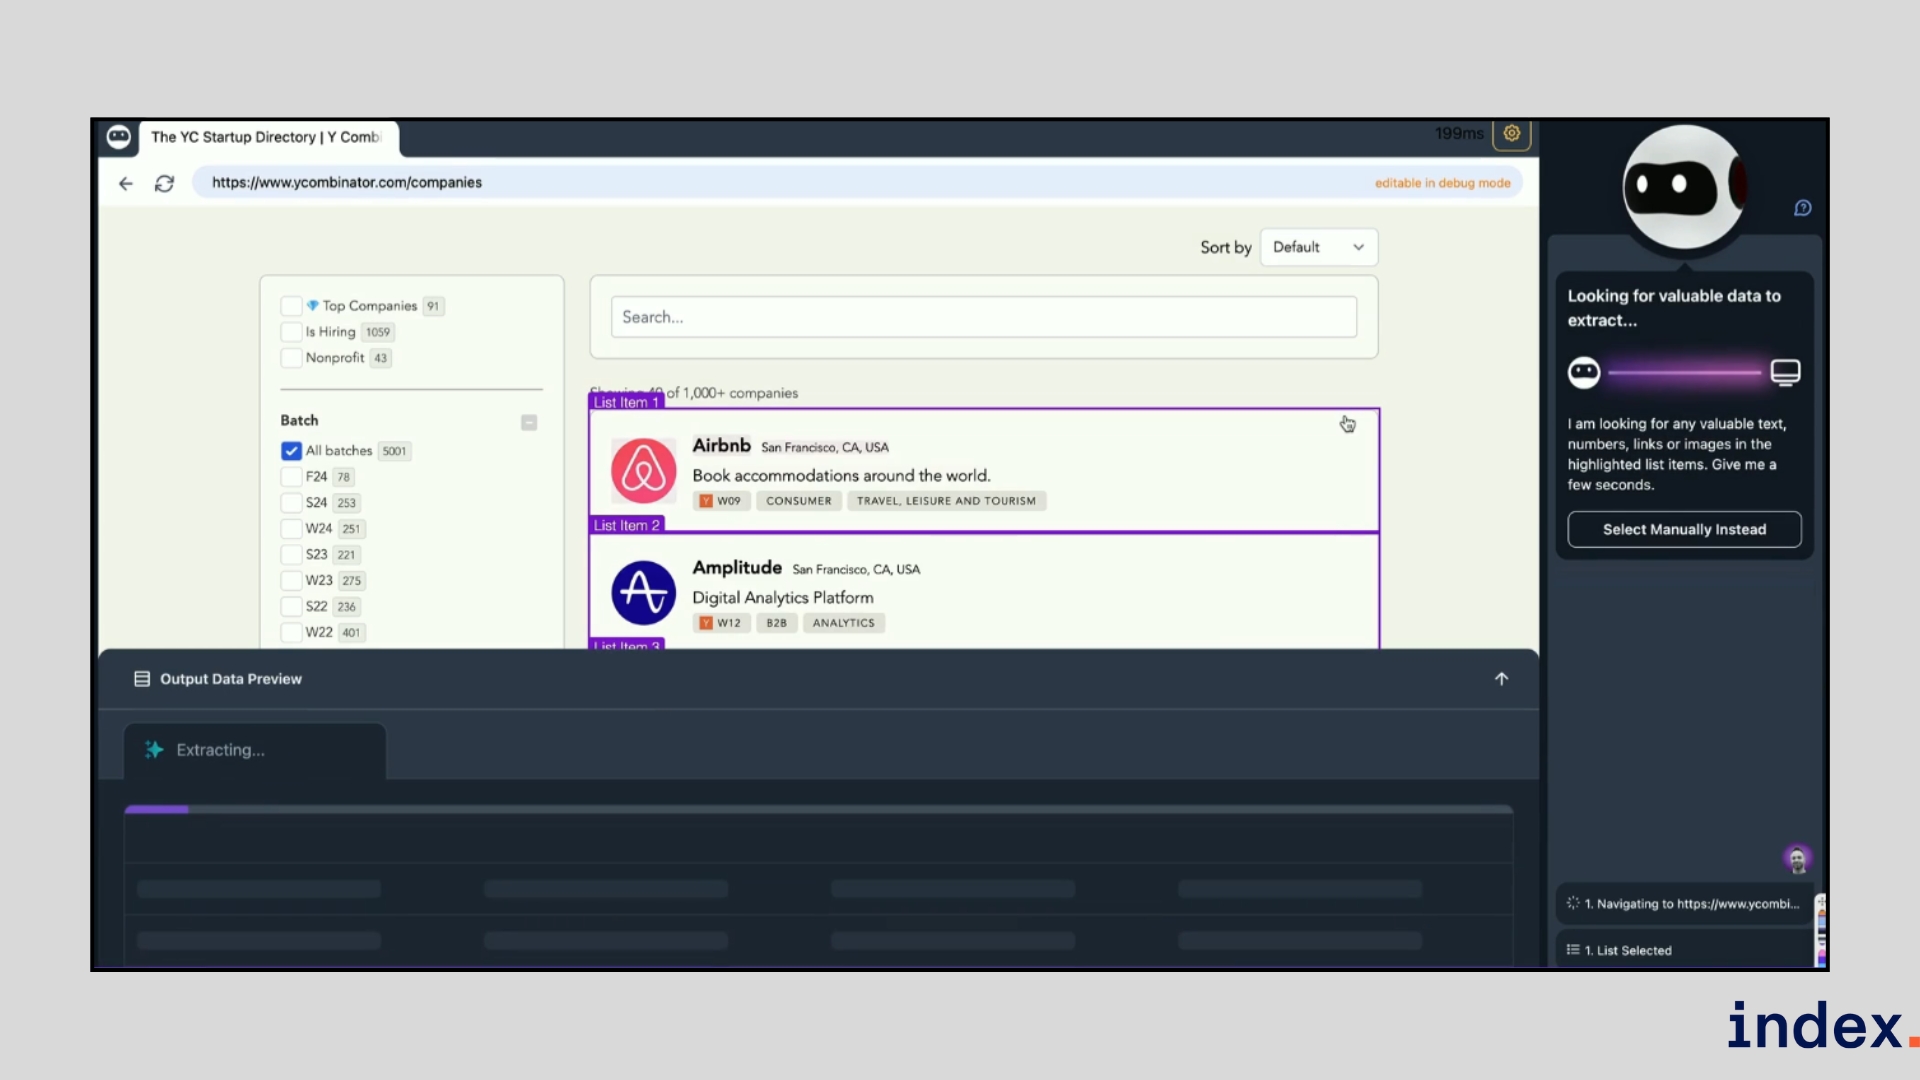Open settings gear in tab bar

click(x=1511, y=133)
